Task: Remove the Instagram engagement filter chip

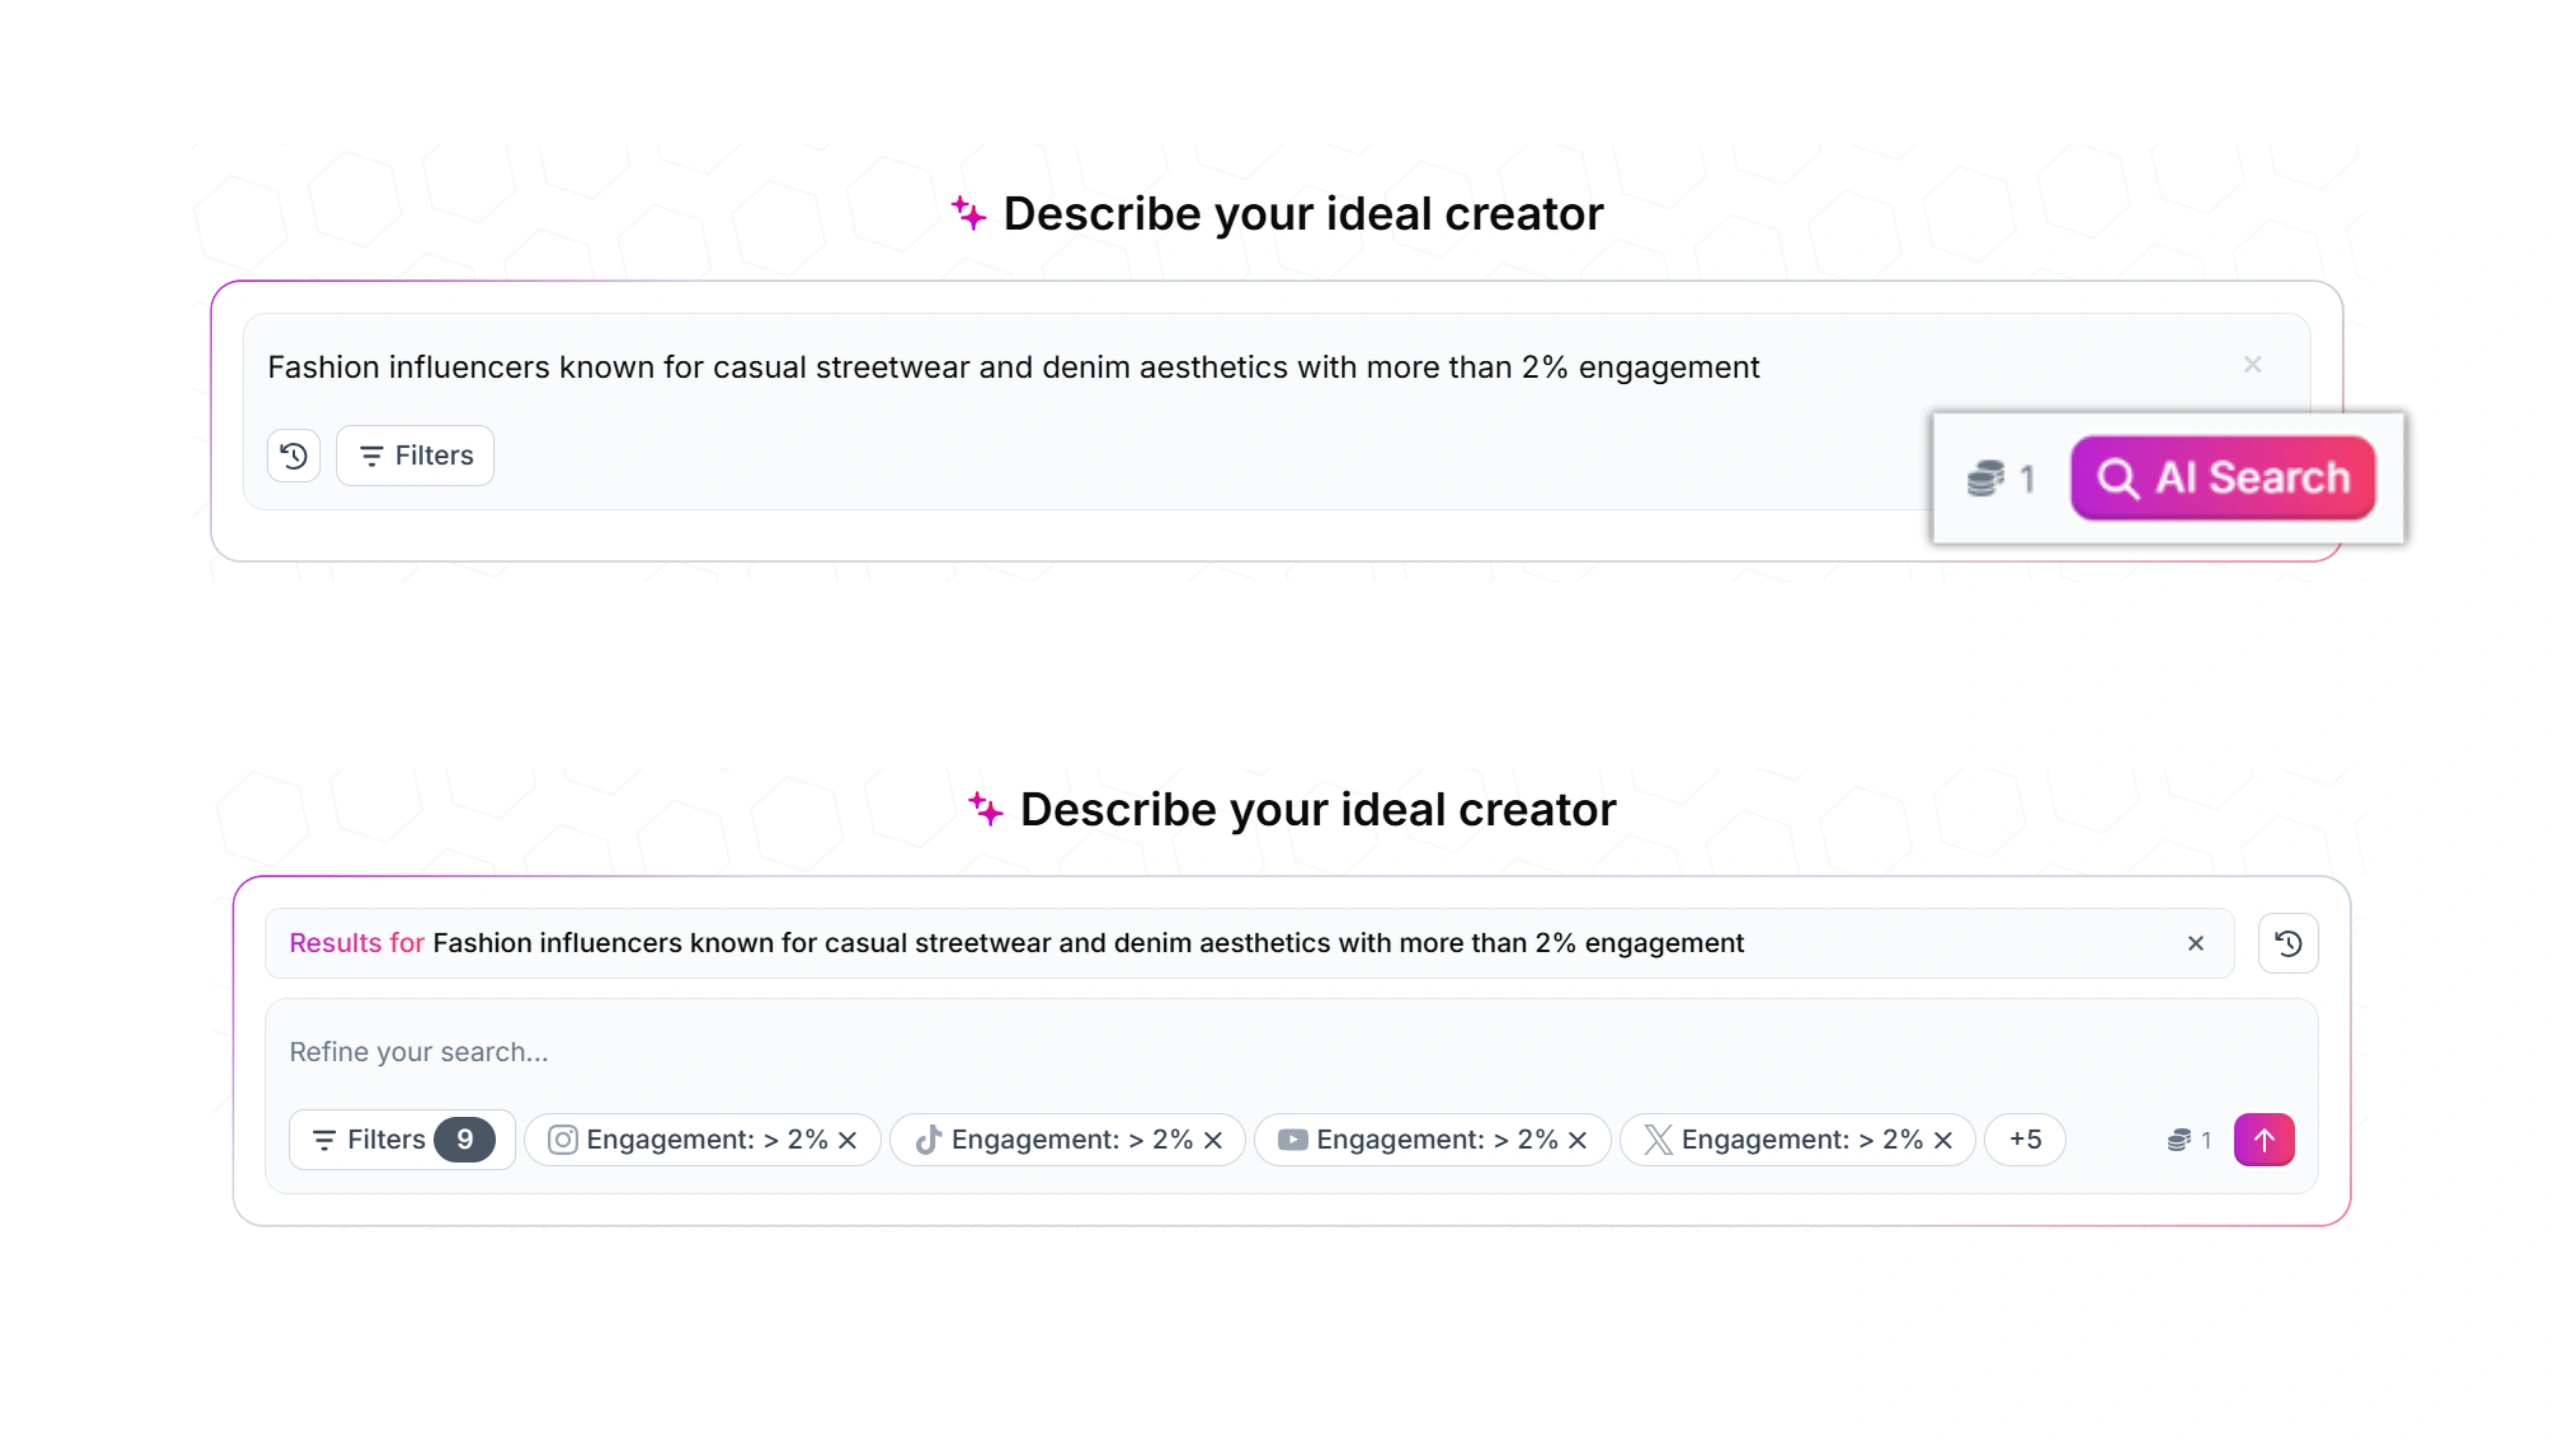Action: tap(848, 1140)
